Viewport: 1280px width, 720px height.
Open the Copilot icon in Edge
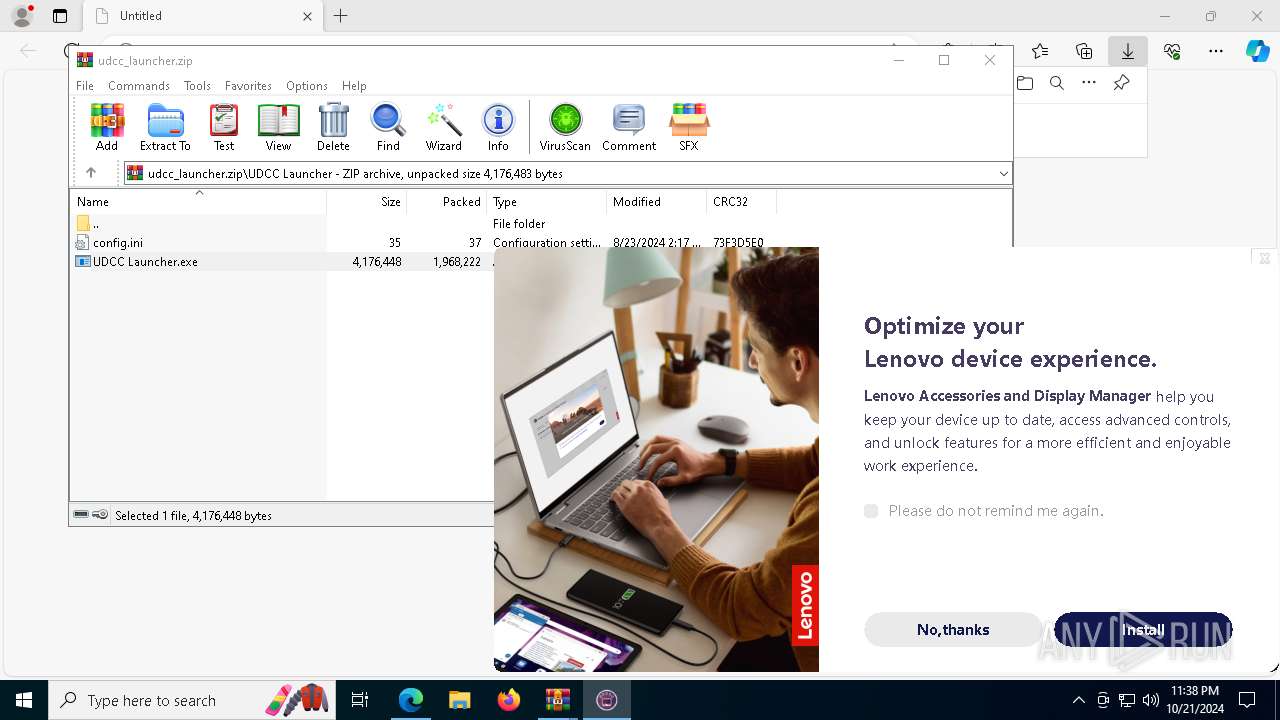(1257, 51)
